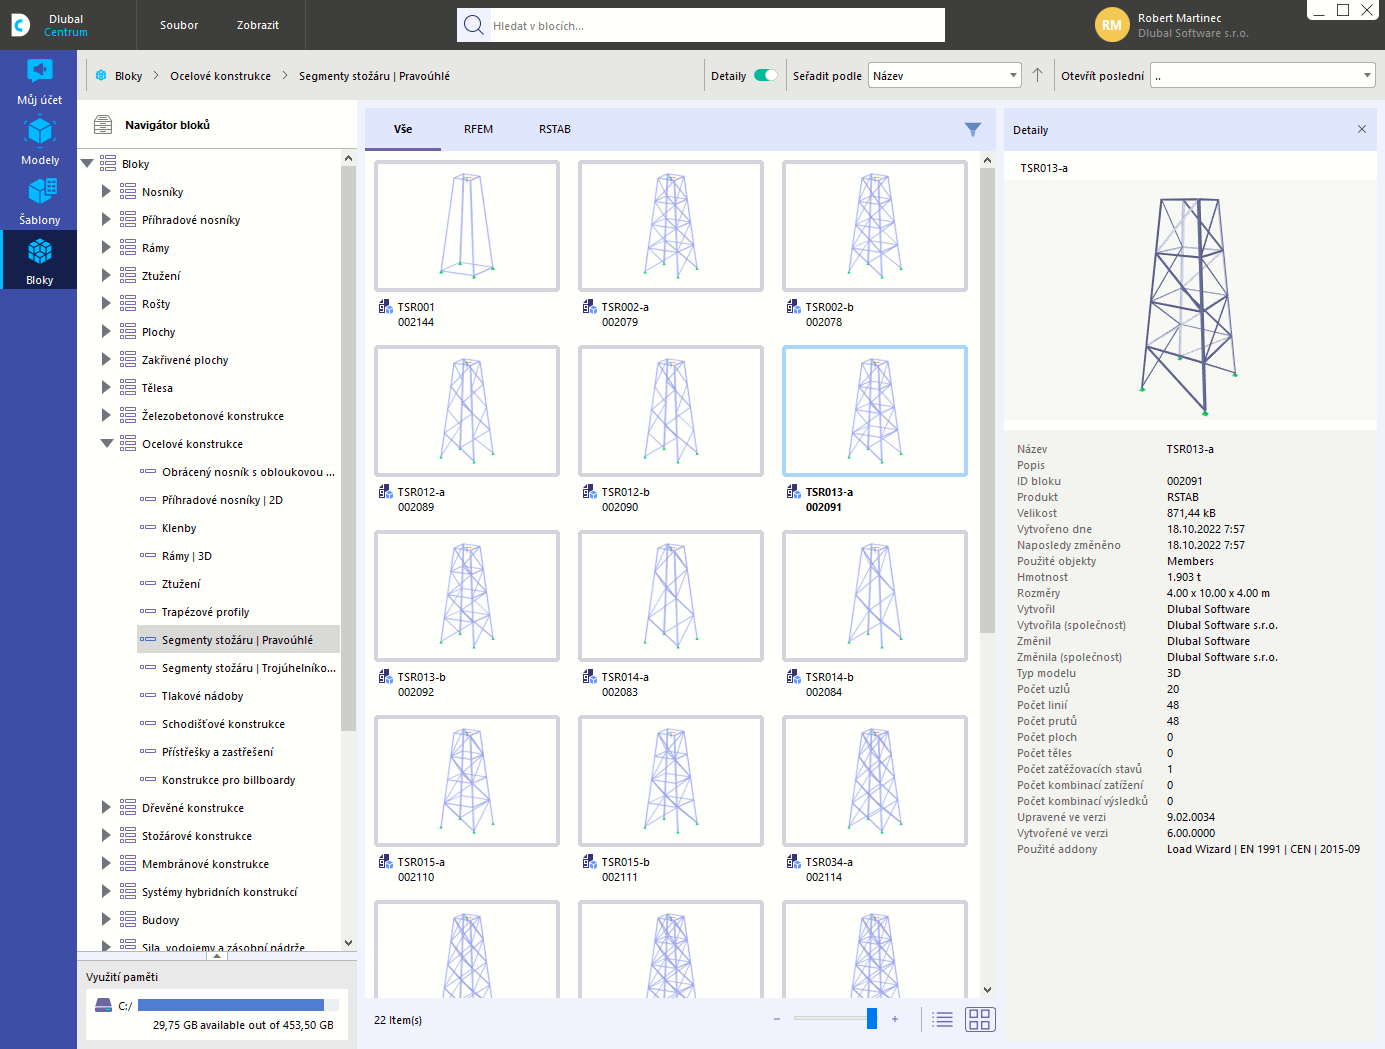
Task: Switch to list view layout
Action: 942,1019
